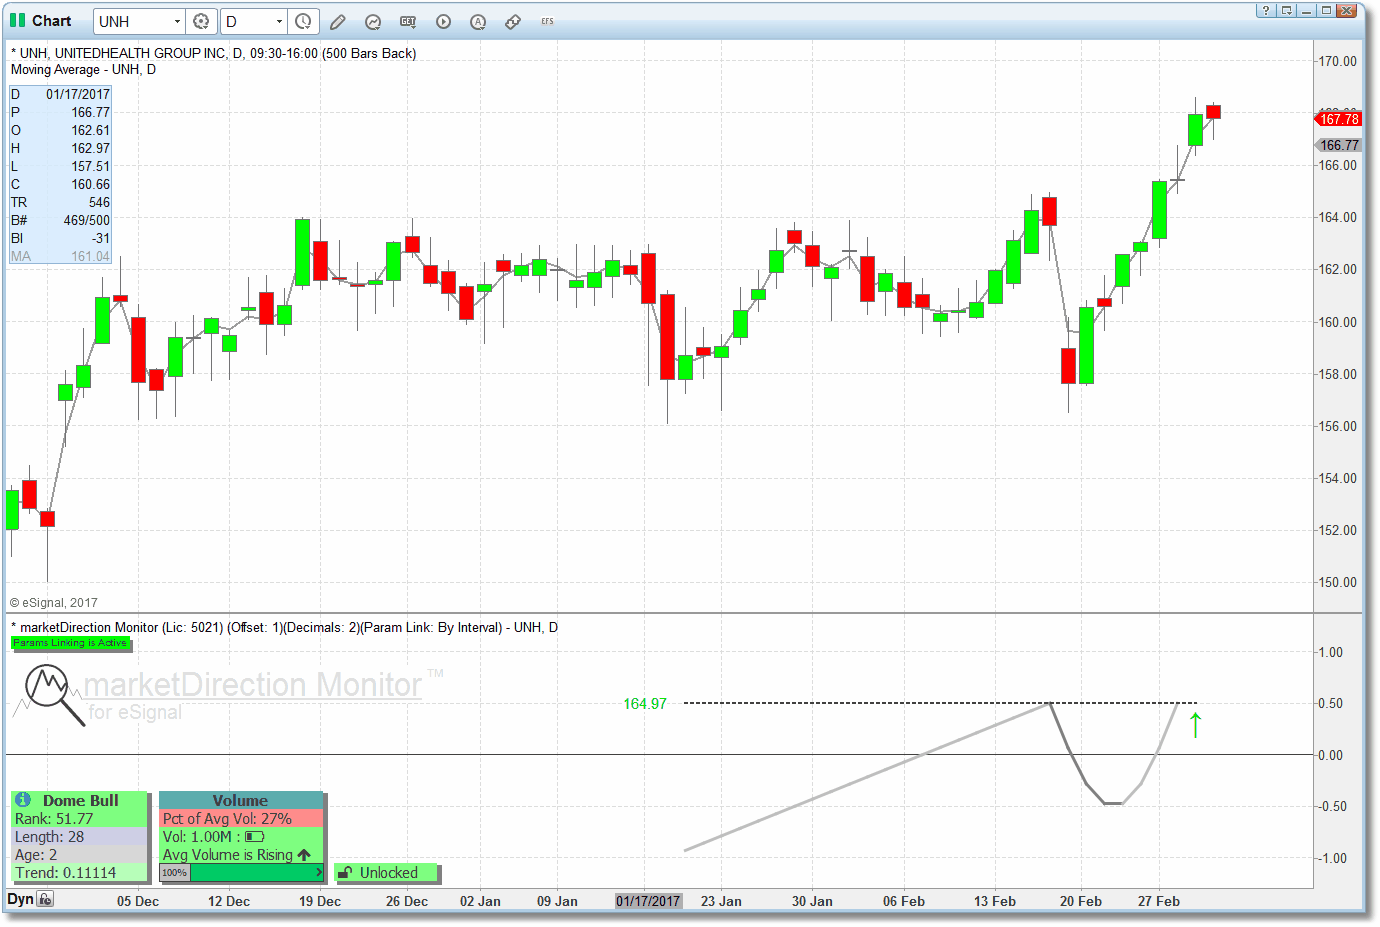Image resolution: width=1380 pixels, height=927 pixels.
Task: Expand the D interval dropdown arrow
Action: pyautogui.click(x=279, y=21)
